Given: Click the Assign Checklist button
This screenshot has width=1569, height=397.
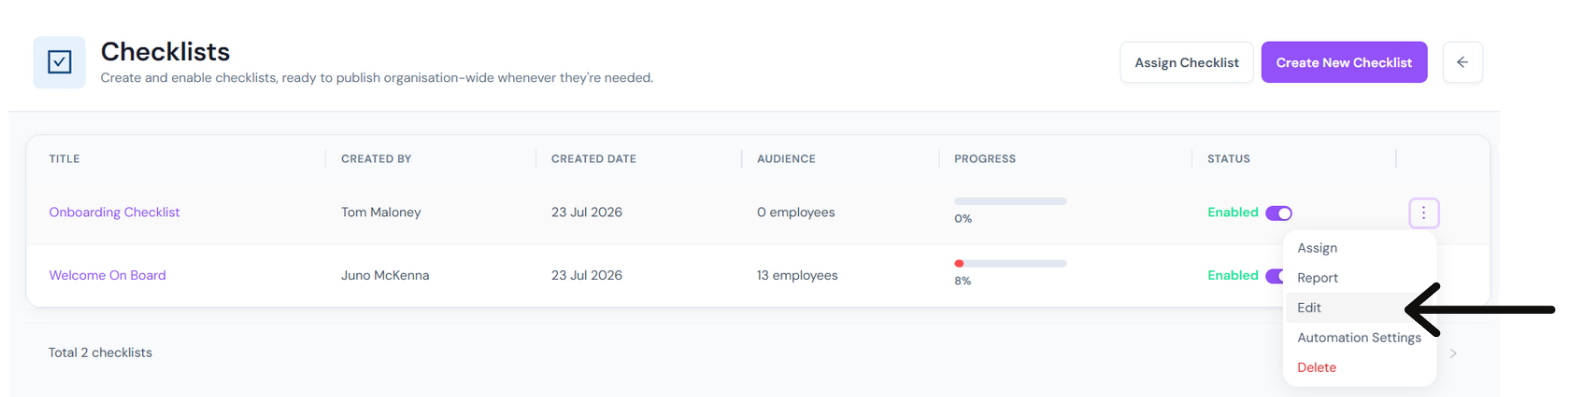Looking at the screenshot, I should [x=1186, y=62].
